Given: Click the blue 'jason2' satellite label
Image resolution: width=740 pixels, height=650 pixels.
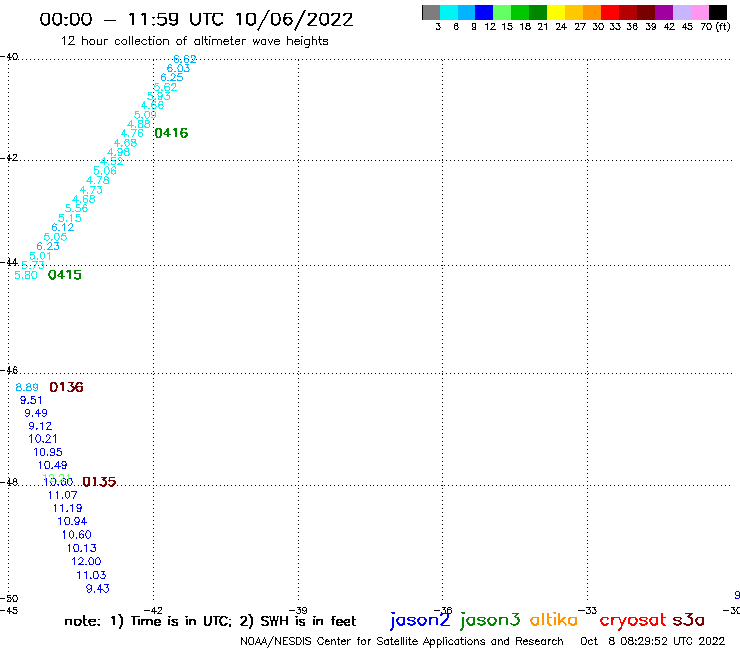Looking at the screenshot, I should [420, 620].
